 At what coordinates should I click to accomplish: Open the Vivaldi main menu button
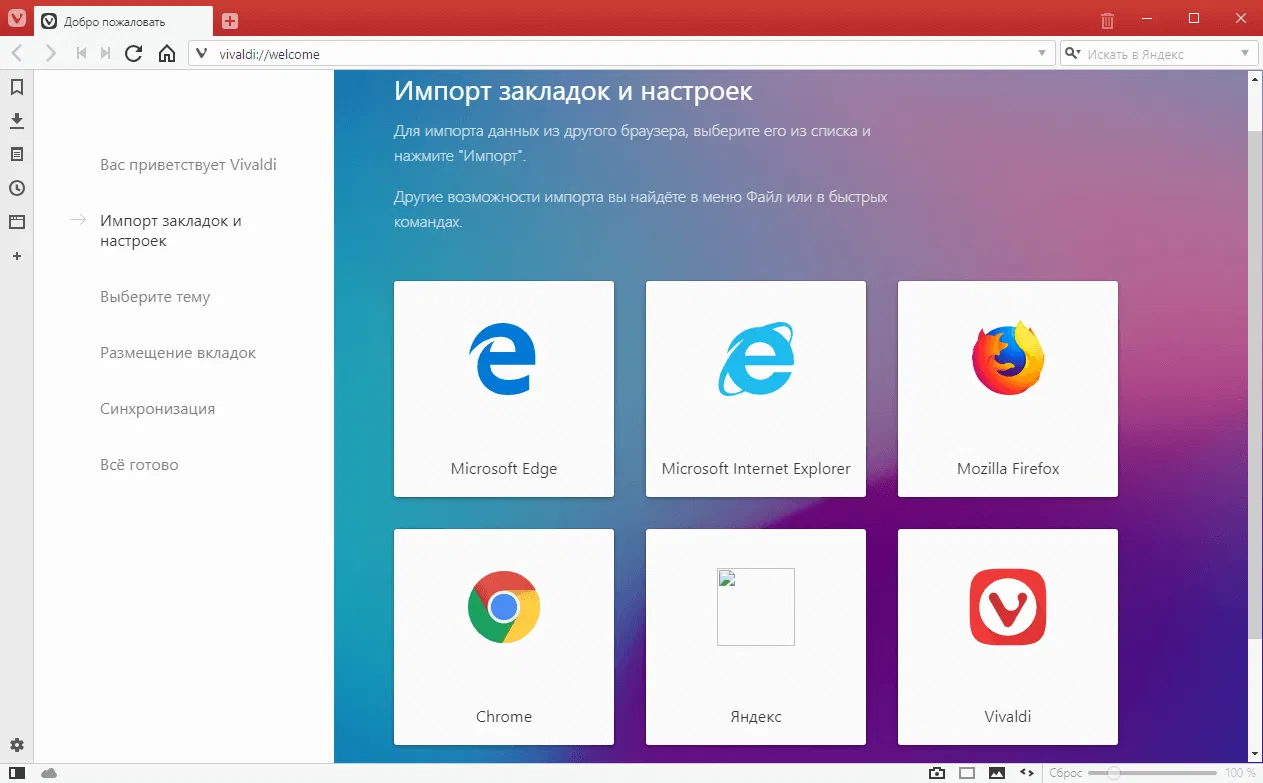point(15,20)
